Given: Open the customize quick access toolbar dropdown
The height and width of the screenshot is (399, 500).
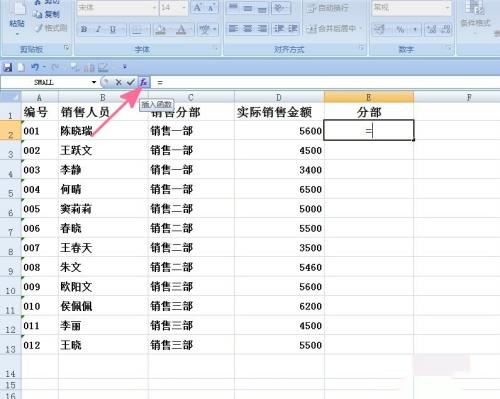Looking at the screenshot, I should tap(125, 67).
